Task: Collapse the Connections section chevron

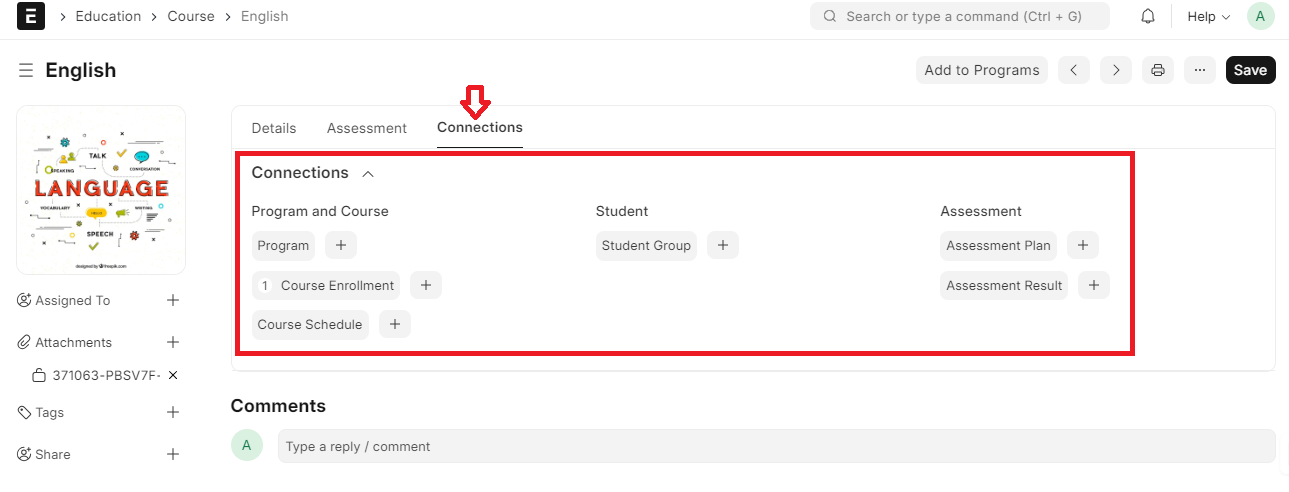Action: tap(368, 174)
